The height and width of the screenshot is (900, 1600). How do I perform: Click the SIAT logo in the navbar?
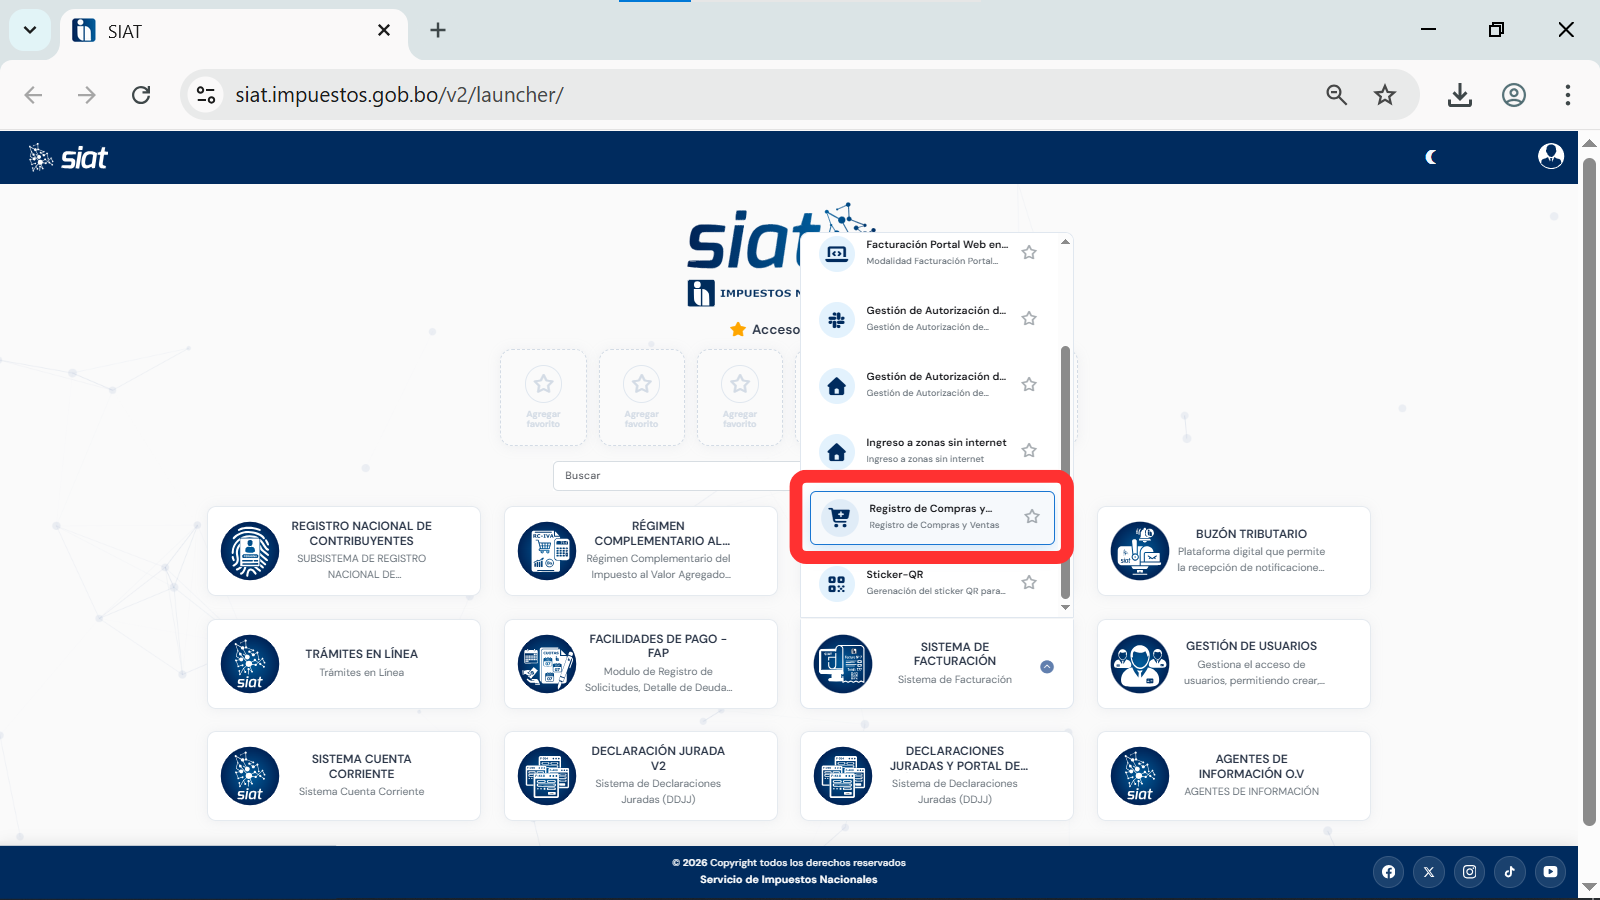click(x=66, y=157)
